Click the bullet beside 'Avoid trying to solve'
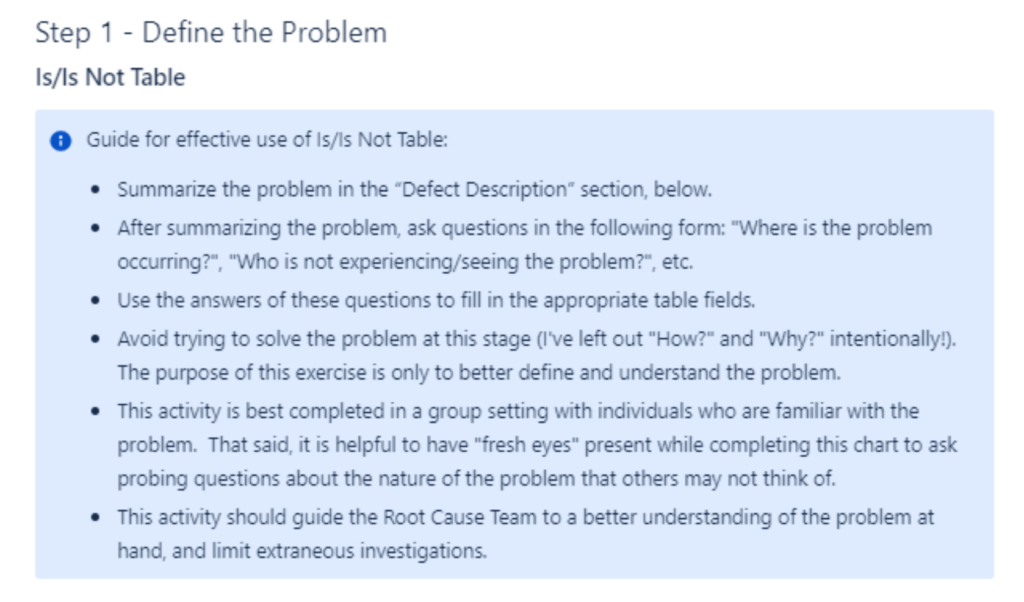Viewport: 1024px width, 602px height. click(x=96, y=340)
